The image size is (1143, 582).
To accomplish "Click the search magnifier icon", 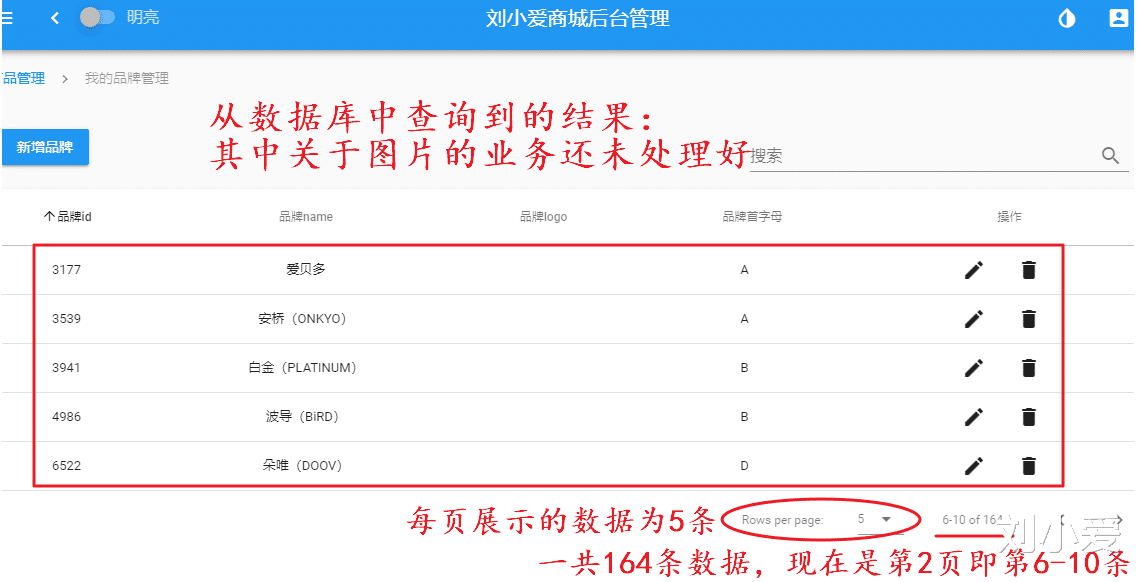I will (x=1110, y=156).
